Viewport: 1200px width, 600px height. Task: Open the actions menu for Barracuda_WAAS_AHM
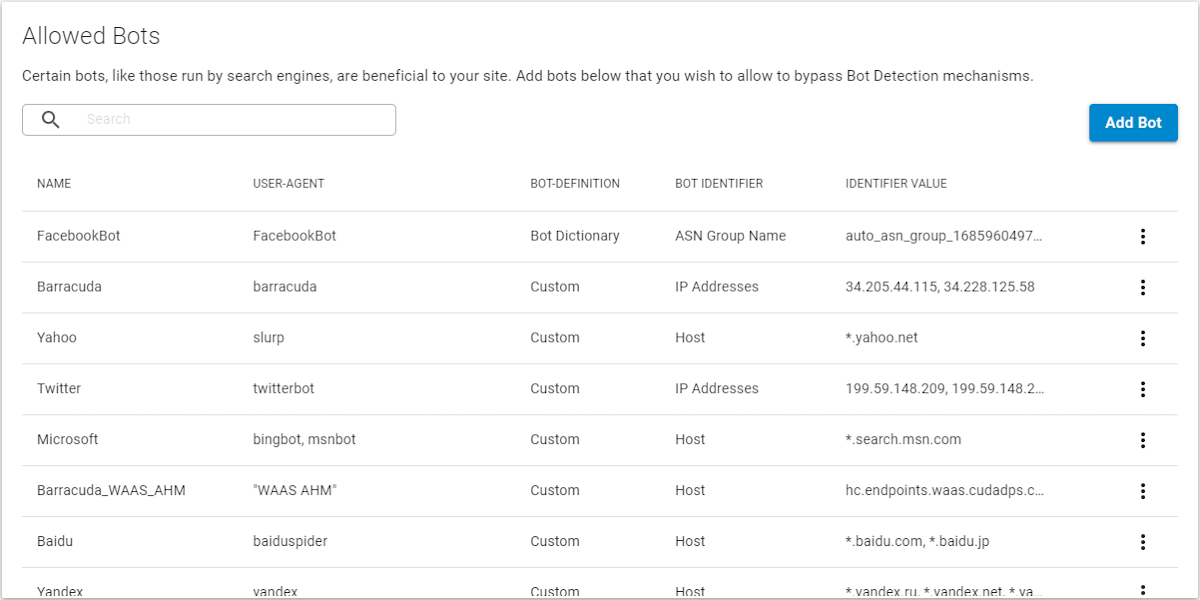click(x=1142, y=491)
